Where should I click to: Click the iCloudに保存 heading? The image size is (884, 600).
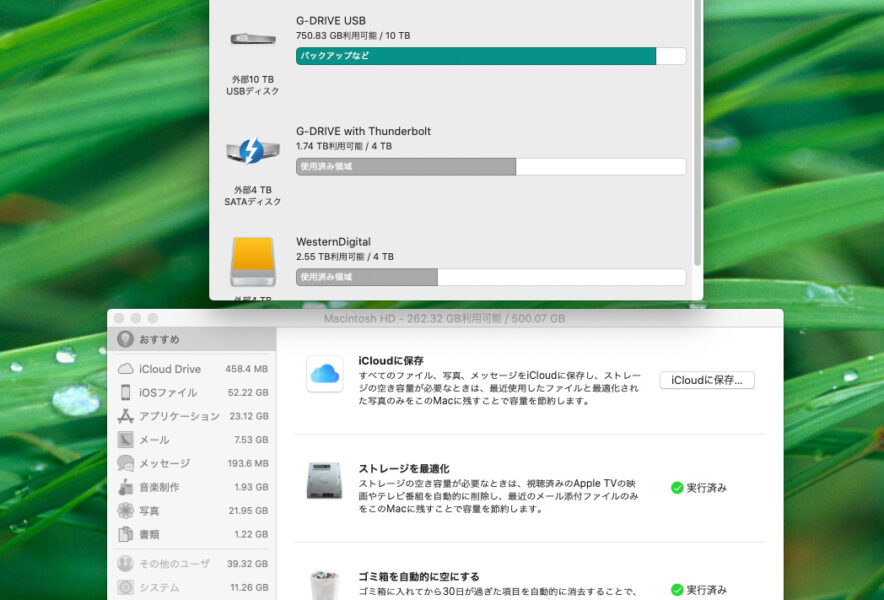[391, 360]
